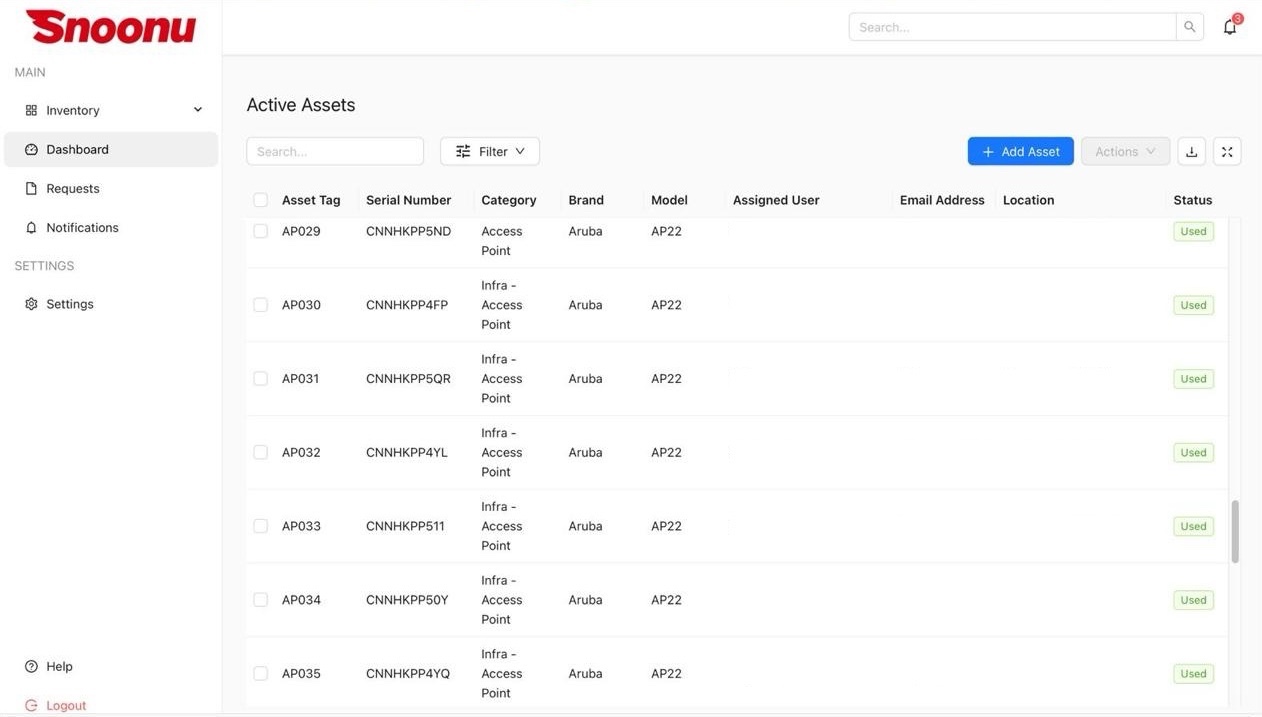Open the Dashboard page

click(77, 149)
